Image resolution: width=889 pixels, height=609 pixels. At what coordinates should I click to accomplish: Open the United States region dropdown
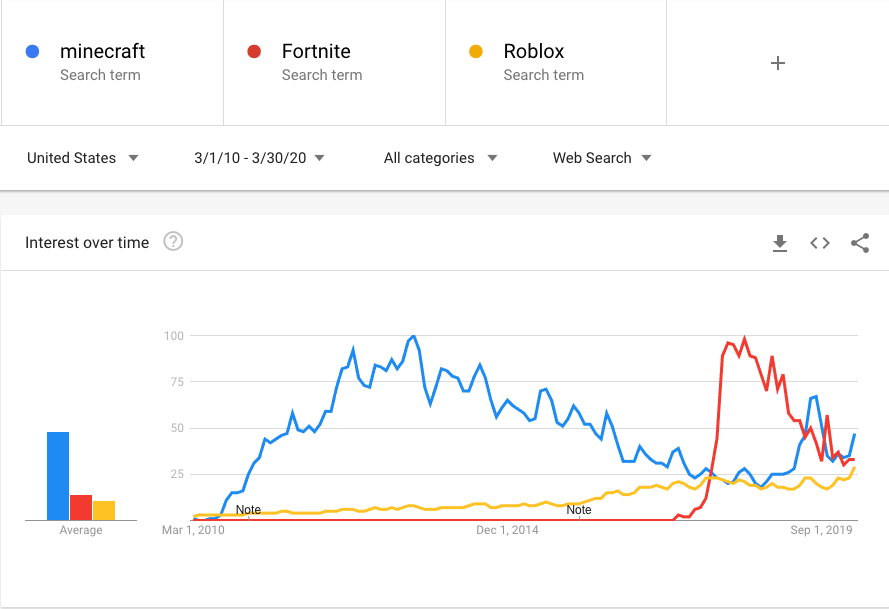tap(83, 158)
